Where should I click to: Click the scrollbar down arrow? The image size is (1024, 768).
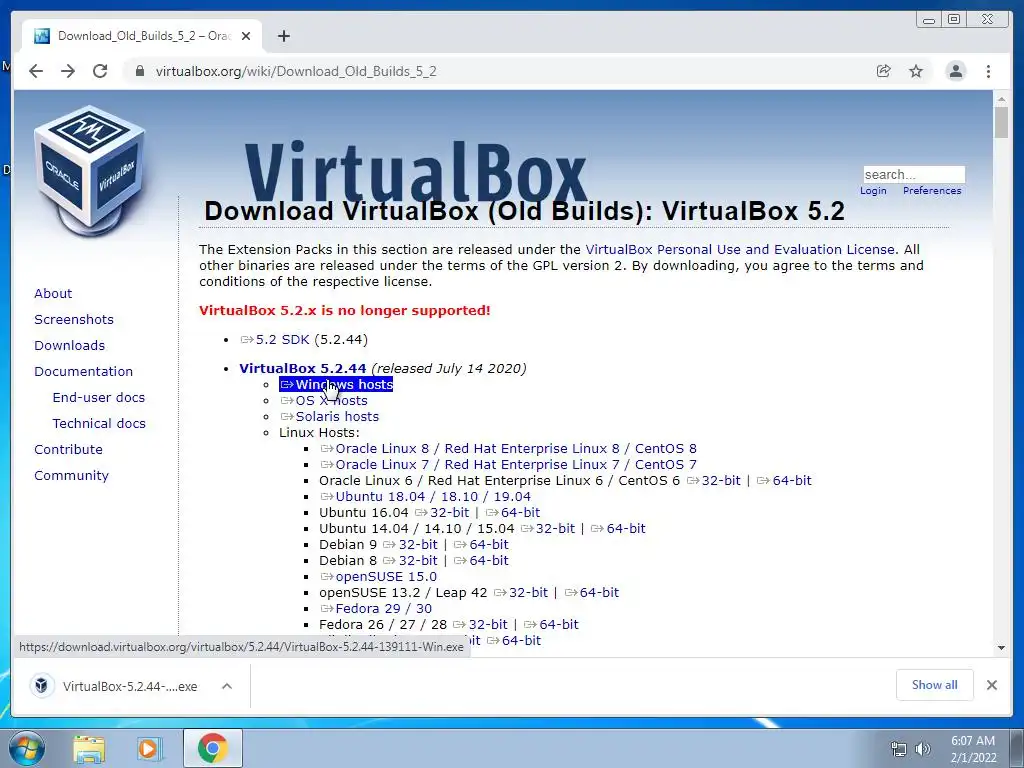(x=1001, y=648)
